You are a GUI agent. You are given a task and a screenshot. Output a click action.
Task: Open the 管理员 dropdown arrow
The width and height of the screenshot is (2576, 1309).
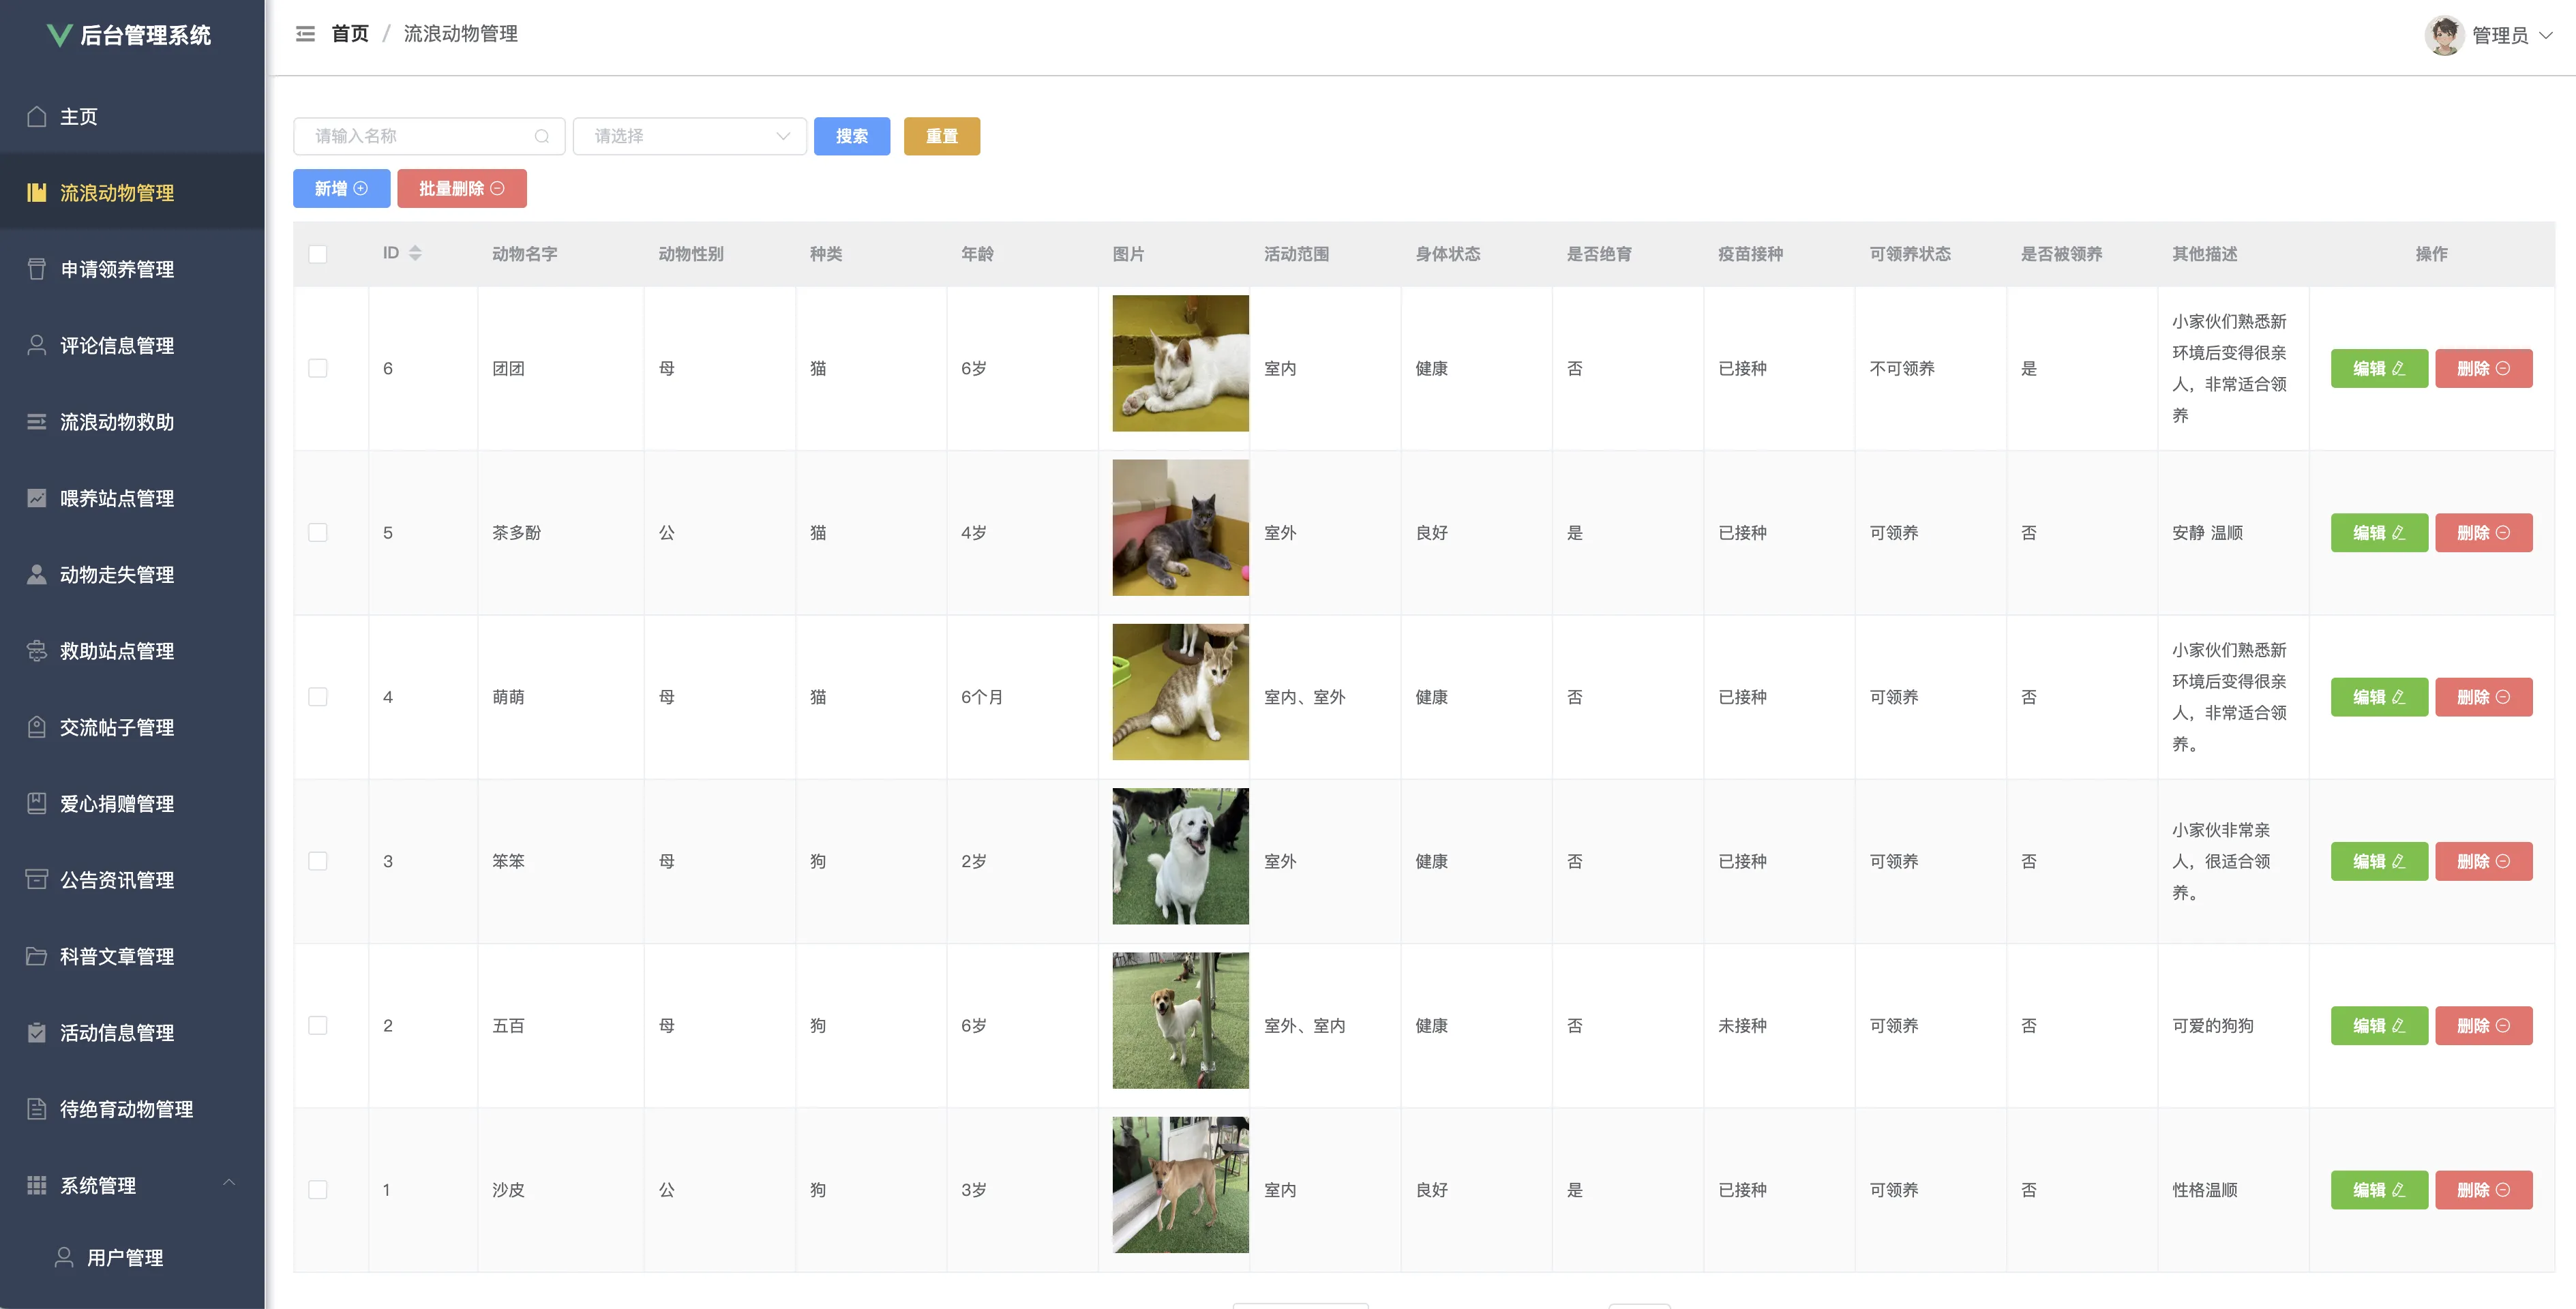click(x=2546, y=35)
